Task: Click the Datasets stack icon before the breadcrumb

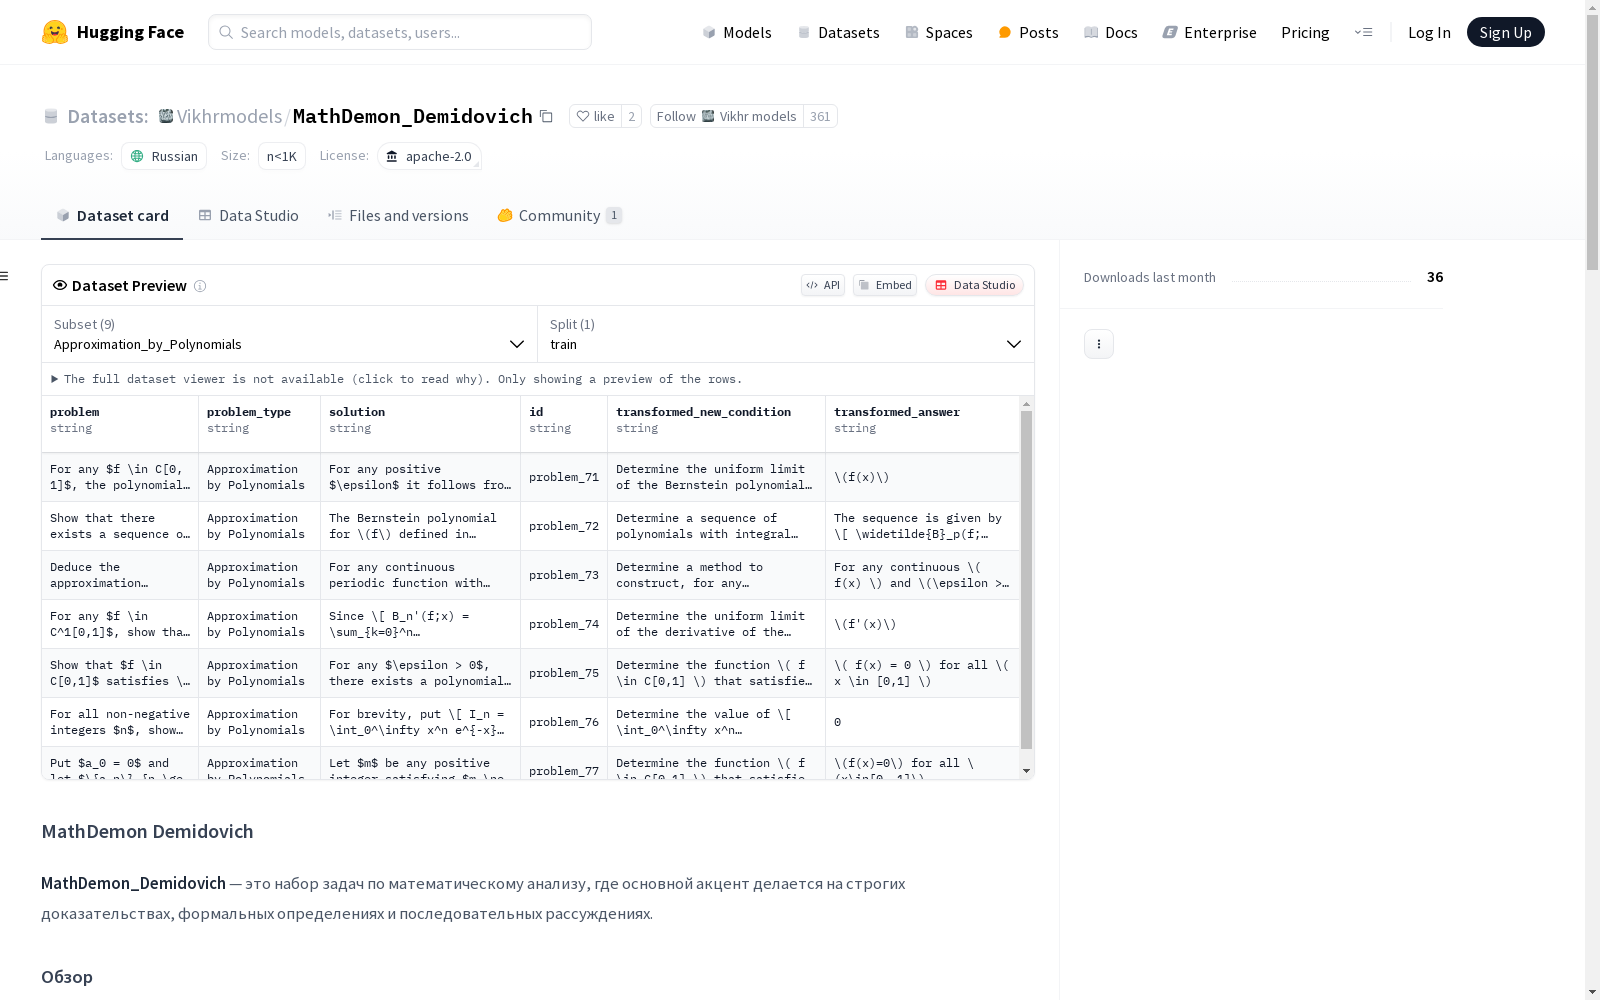Action: pos(51,116)
